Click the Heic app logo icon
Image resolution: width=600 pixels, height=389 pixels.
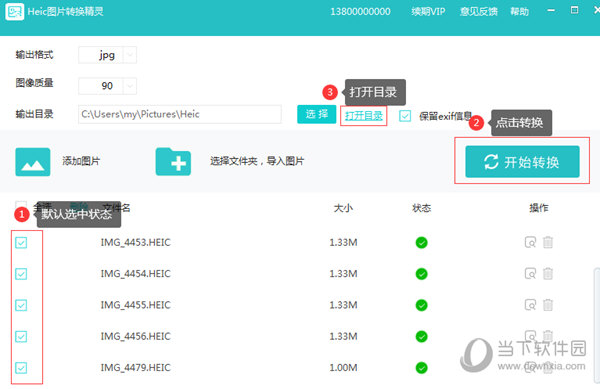[x=15, y=11]
